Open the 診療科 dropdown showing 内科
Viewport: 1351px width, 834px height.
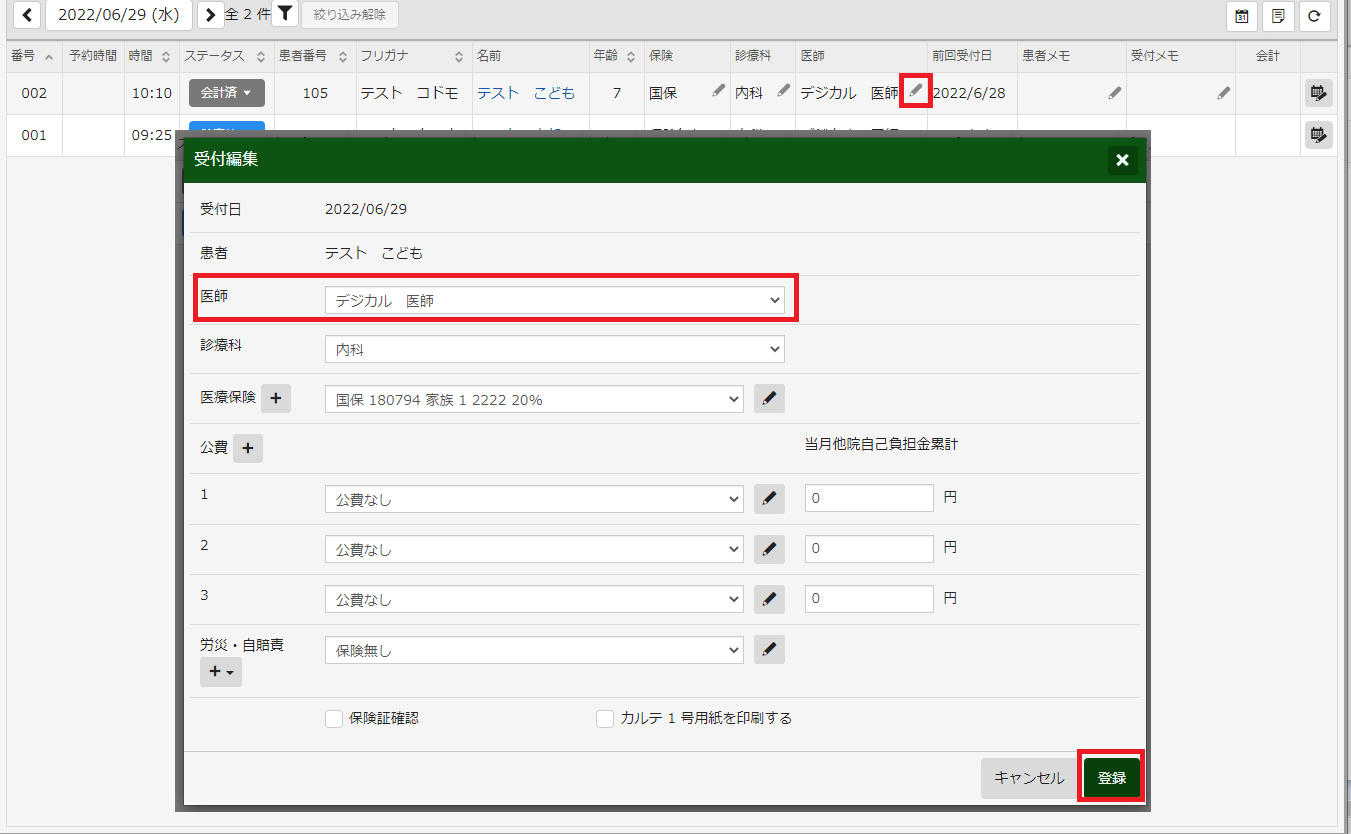tap(555, 349)
